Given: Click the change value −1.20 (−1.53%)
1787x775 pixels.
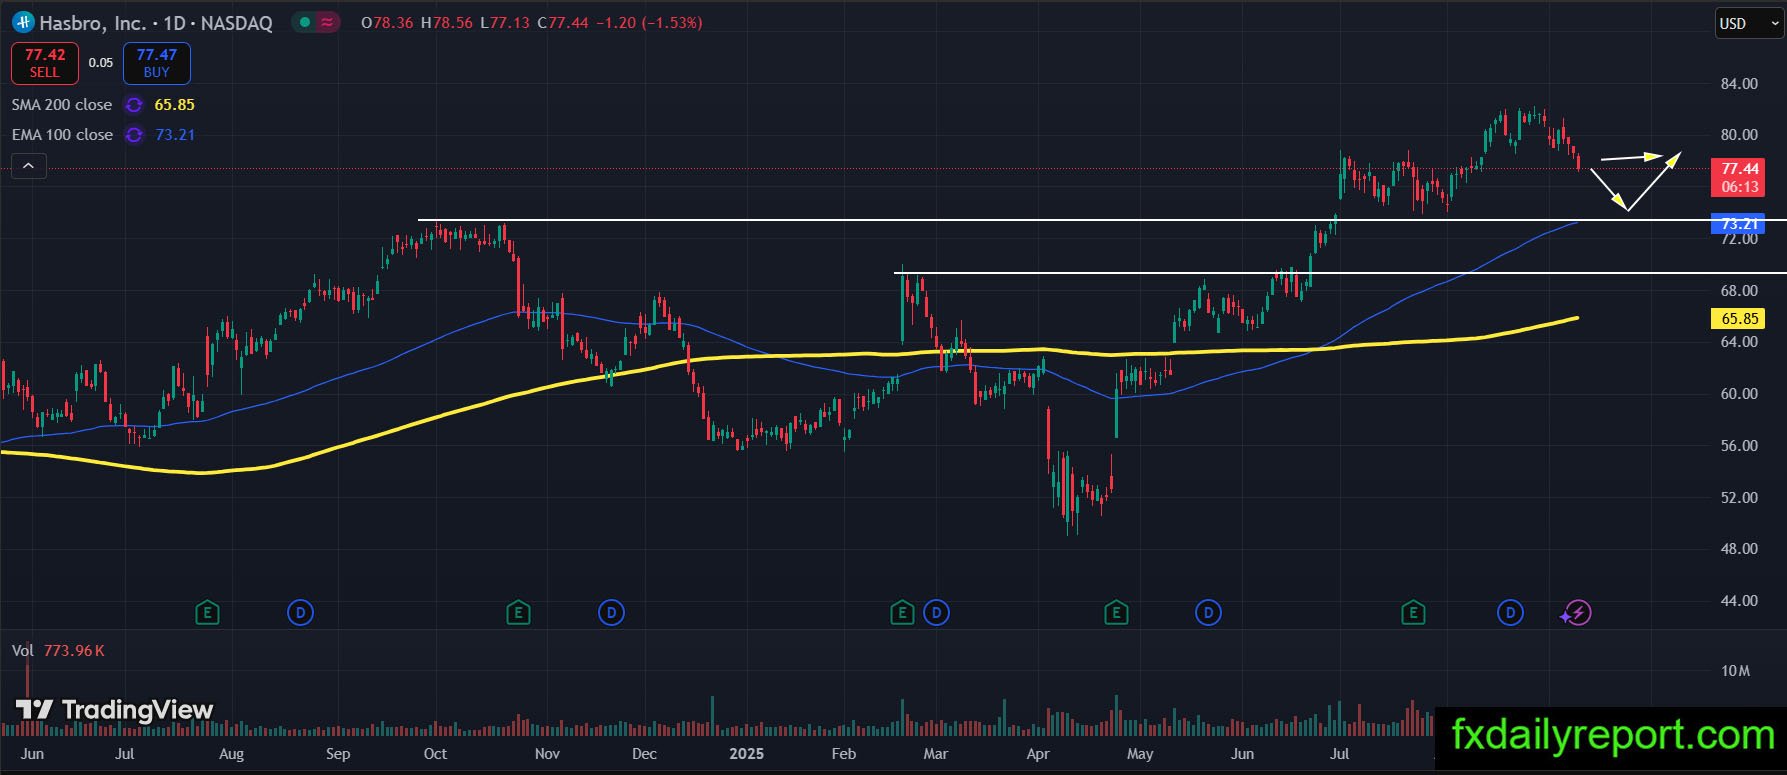Looking at the screenshot, I should click(649, 23).
